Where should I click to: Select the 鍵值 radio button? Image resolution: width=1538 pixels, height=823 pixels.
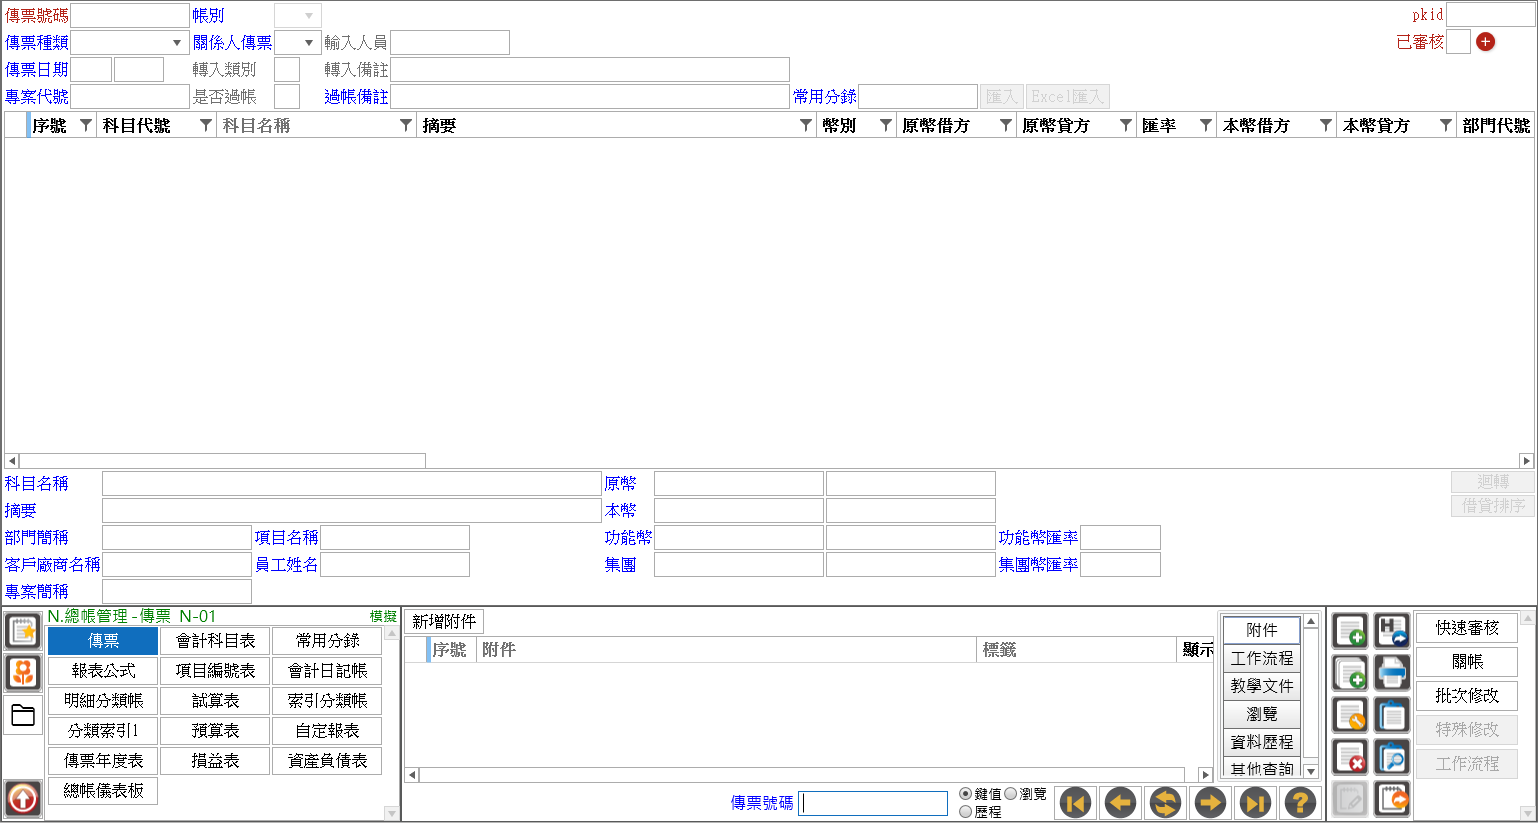click(x=966, y=794)
